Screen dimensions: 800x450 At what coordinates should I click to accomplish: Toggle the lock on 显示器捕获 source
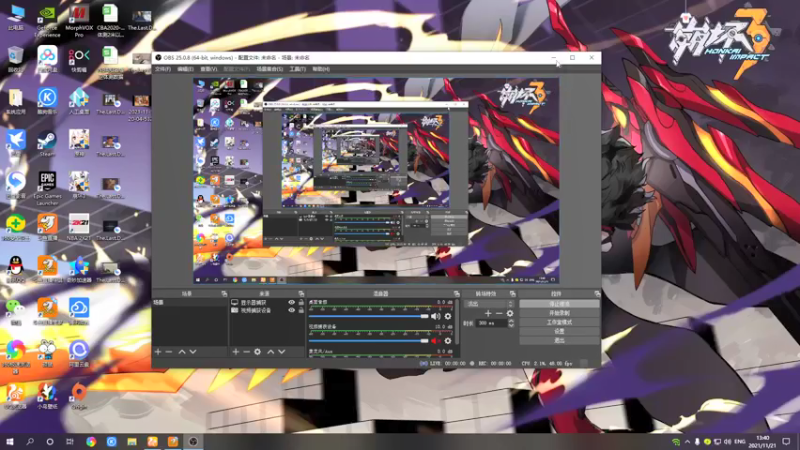pos(301,303)
